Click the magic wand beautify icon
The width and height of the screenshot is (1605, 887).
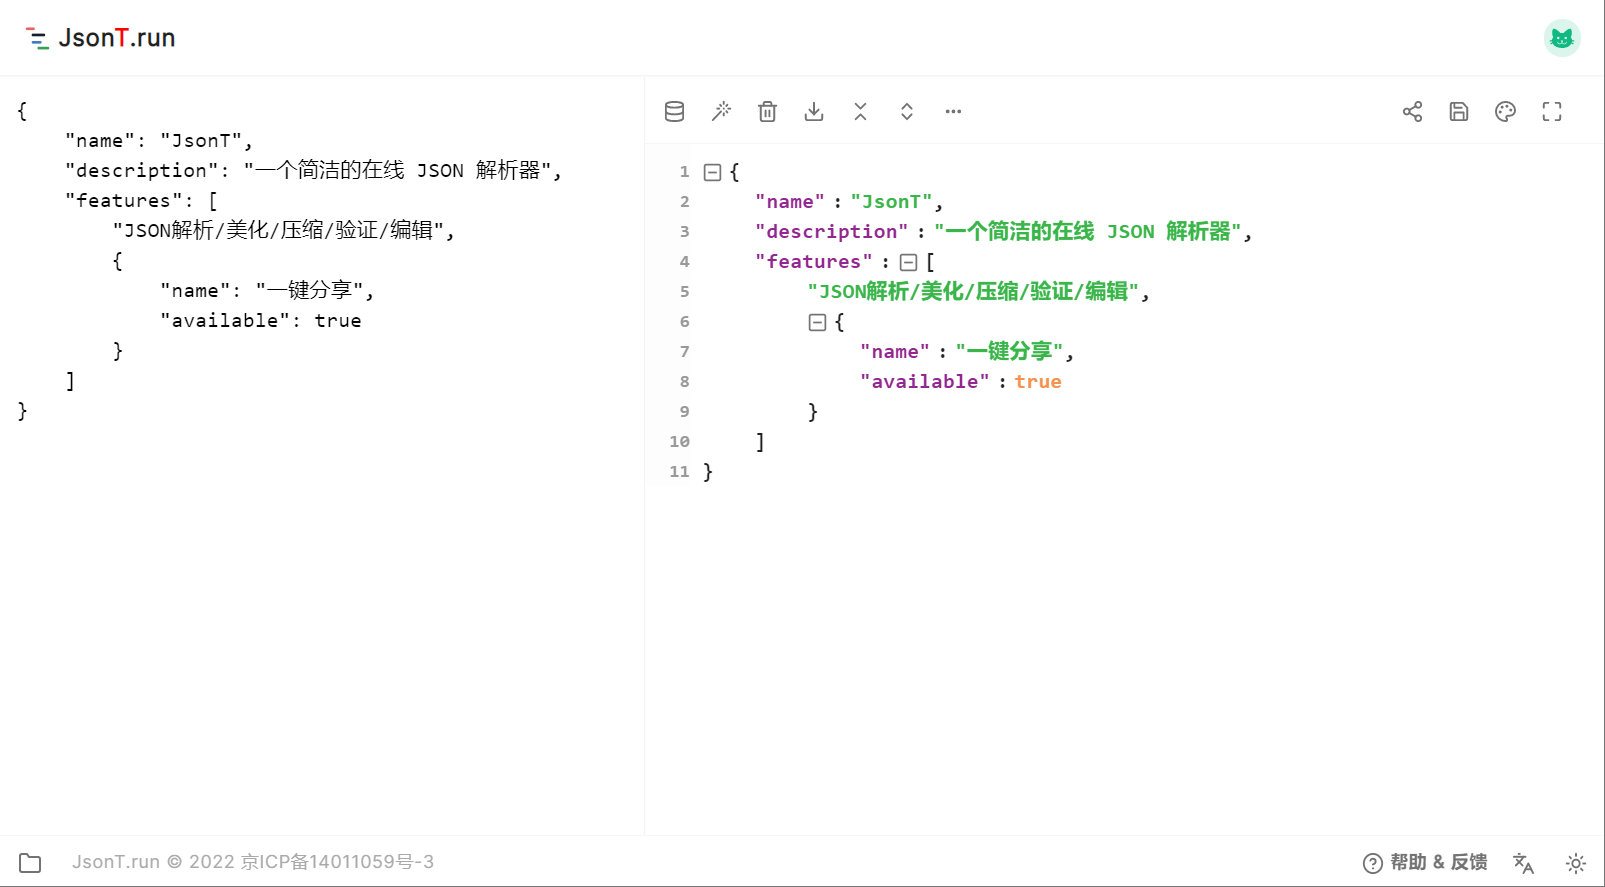click(x=721, y=112)
